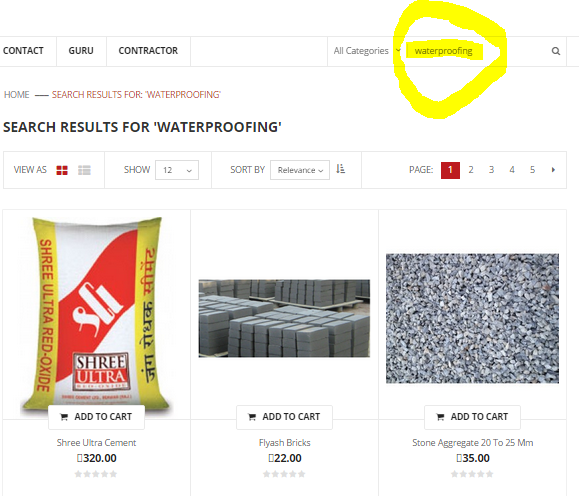This screenshot has width=579, height=496.
Task: Open the Flyash Bricks product link
Action: [x=284, y=442]
